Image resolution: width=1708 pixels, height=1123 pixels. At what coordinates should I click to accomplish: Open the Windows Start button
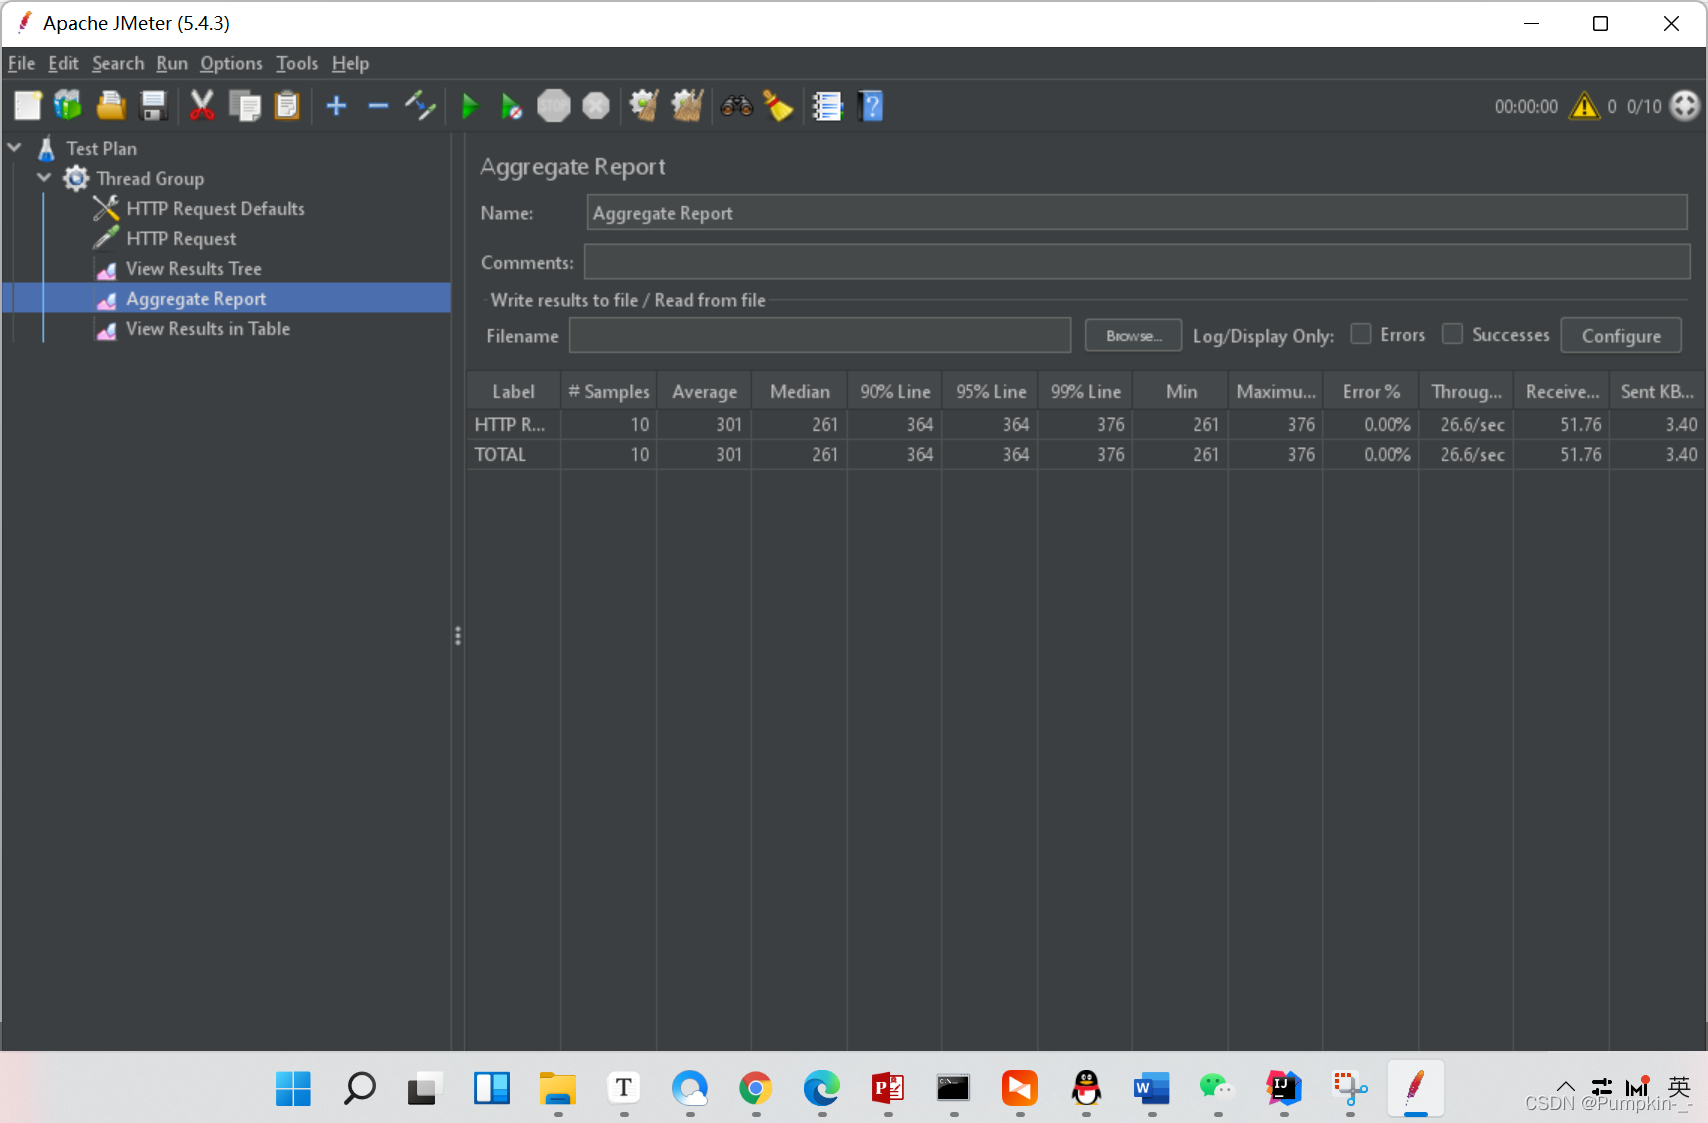(x=293, y=1088)
